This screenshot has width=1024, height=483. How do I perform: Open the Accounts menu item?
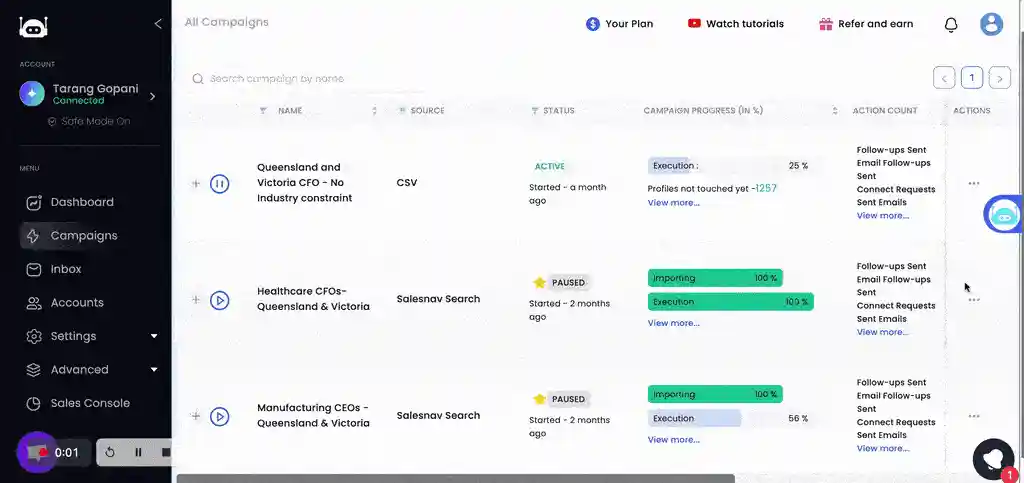click(77, 303)
